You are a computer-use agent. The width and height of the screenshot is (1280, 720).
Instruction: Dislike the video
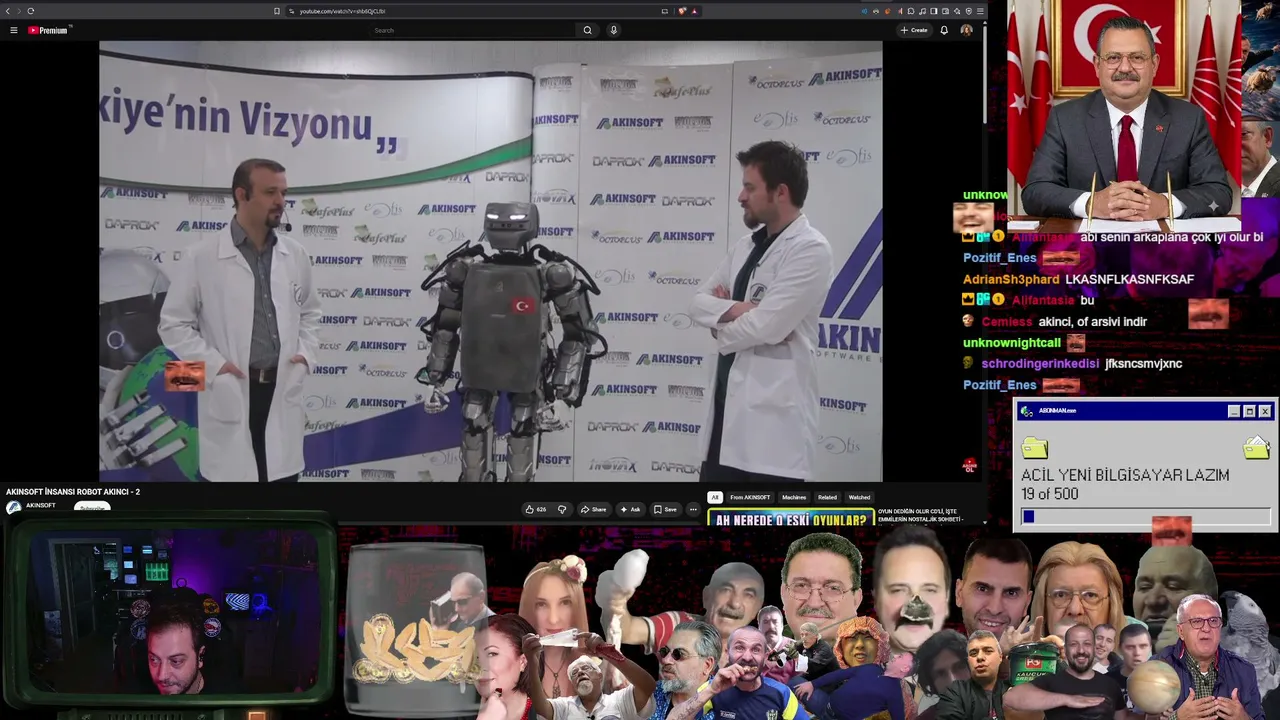[x=562, y=509]
